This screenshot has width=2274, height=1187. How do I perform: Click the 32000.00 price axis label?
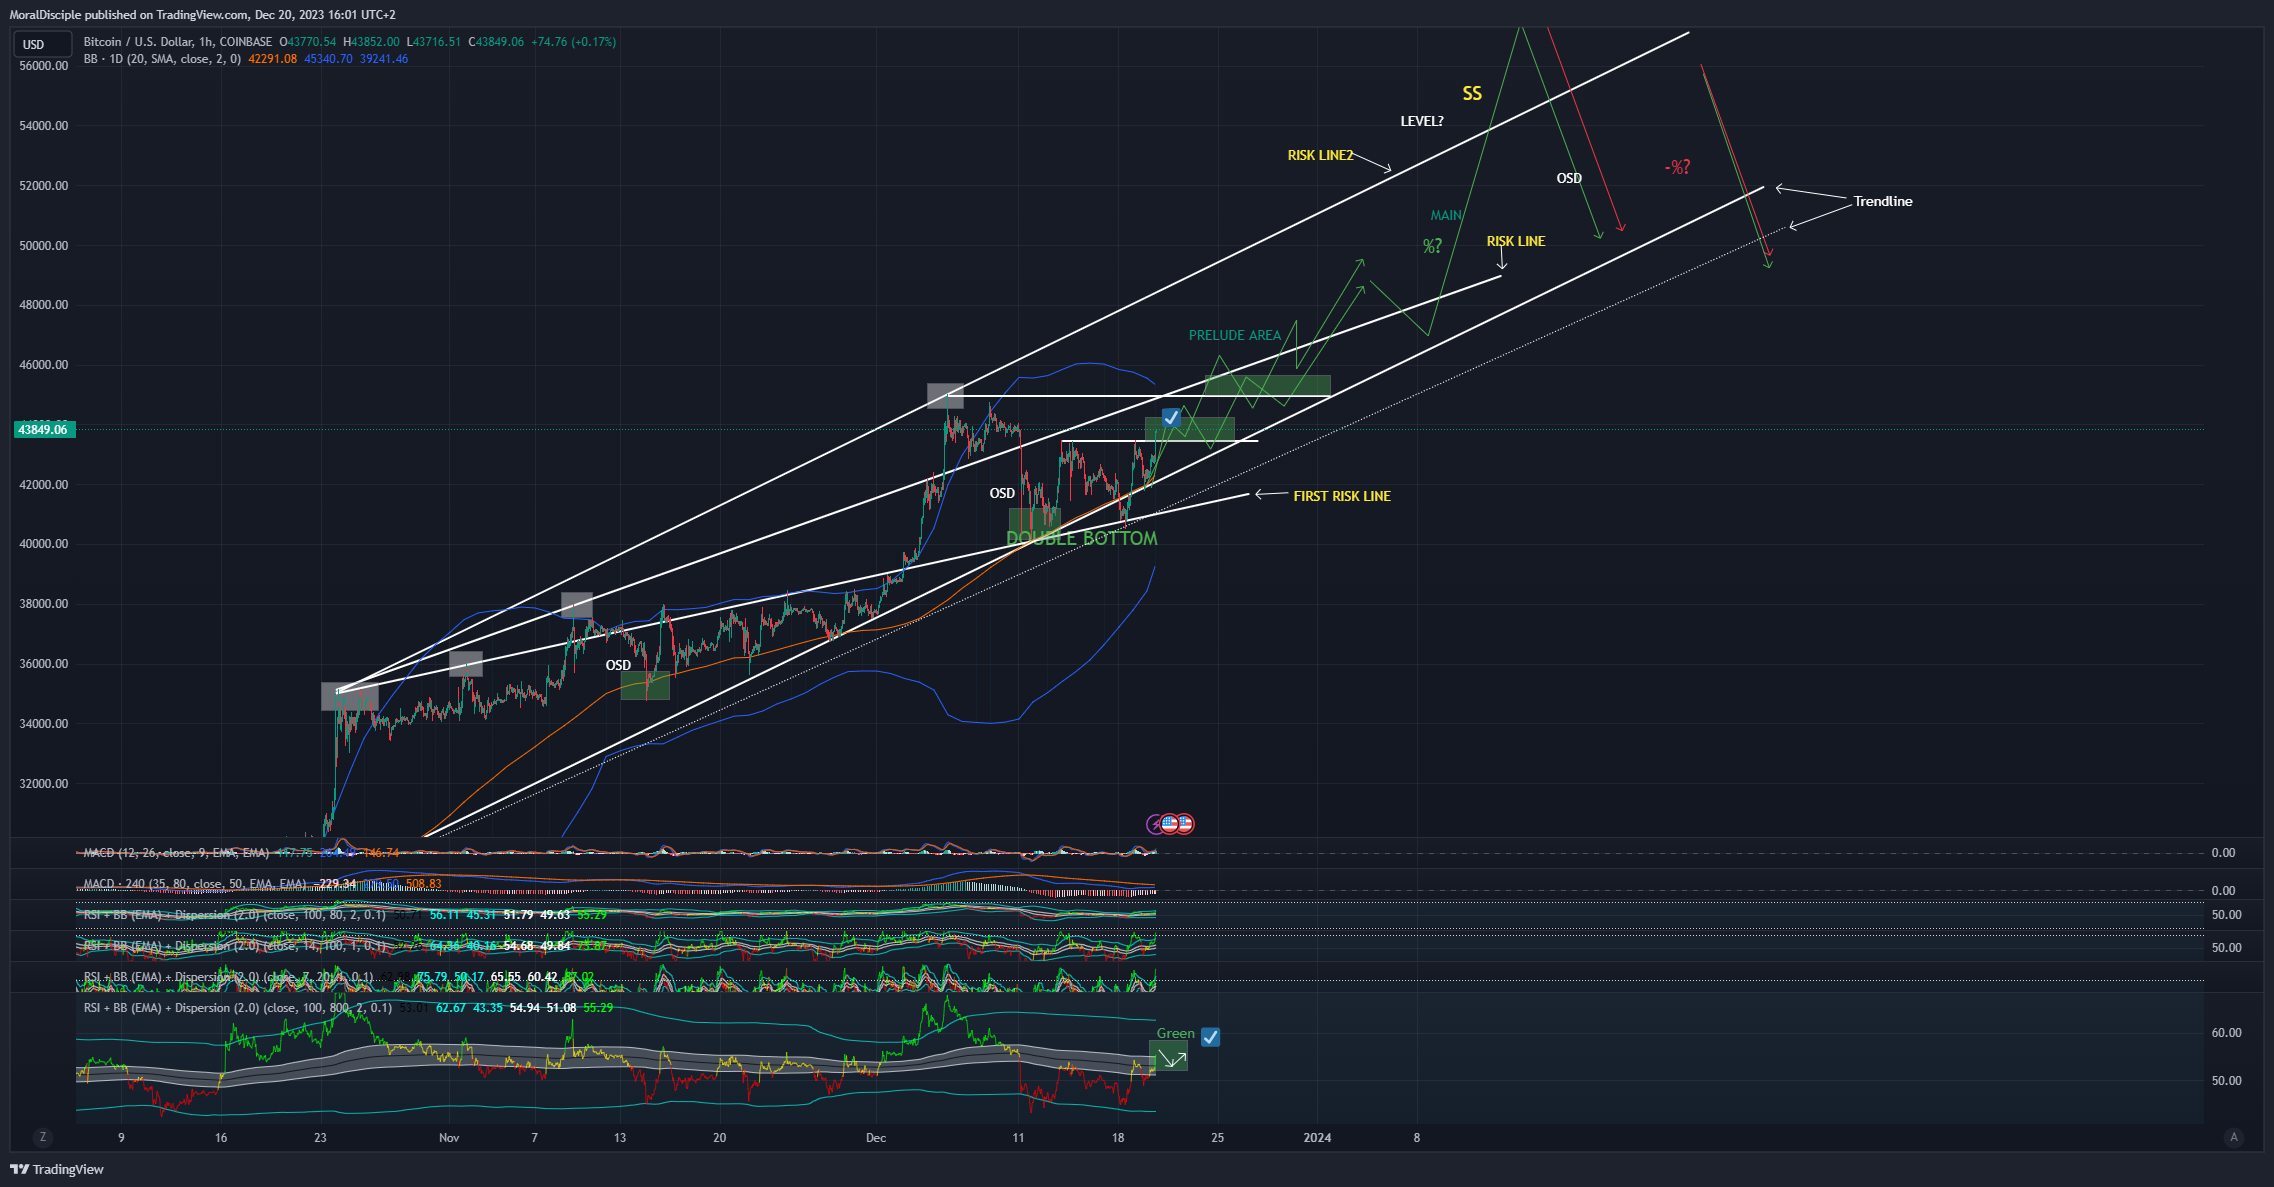[x=44, y=784]
